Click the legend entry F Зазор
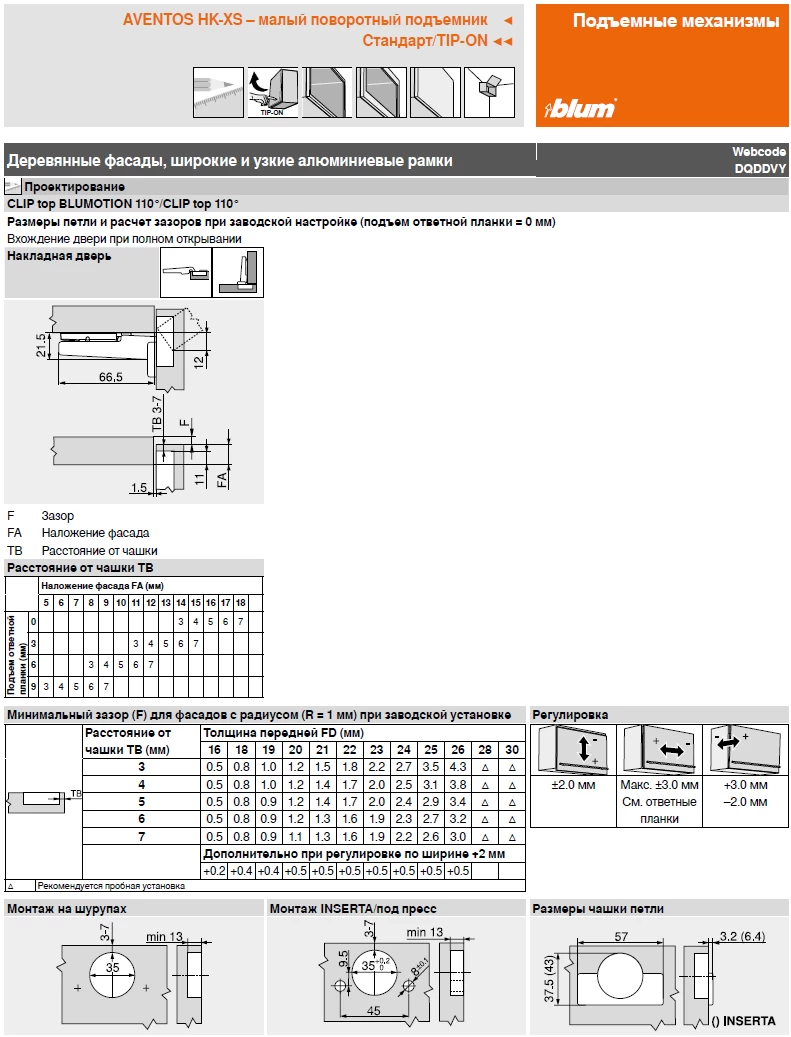The image size is (791, 1037). tap(40, 516)
